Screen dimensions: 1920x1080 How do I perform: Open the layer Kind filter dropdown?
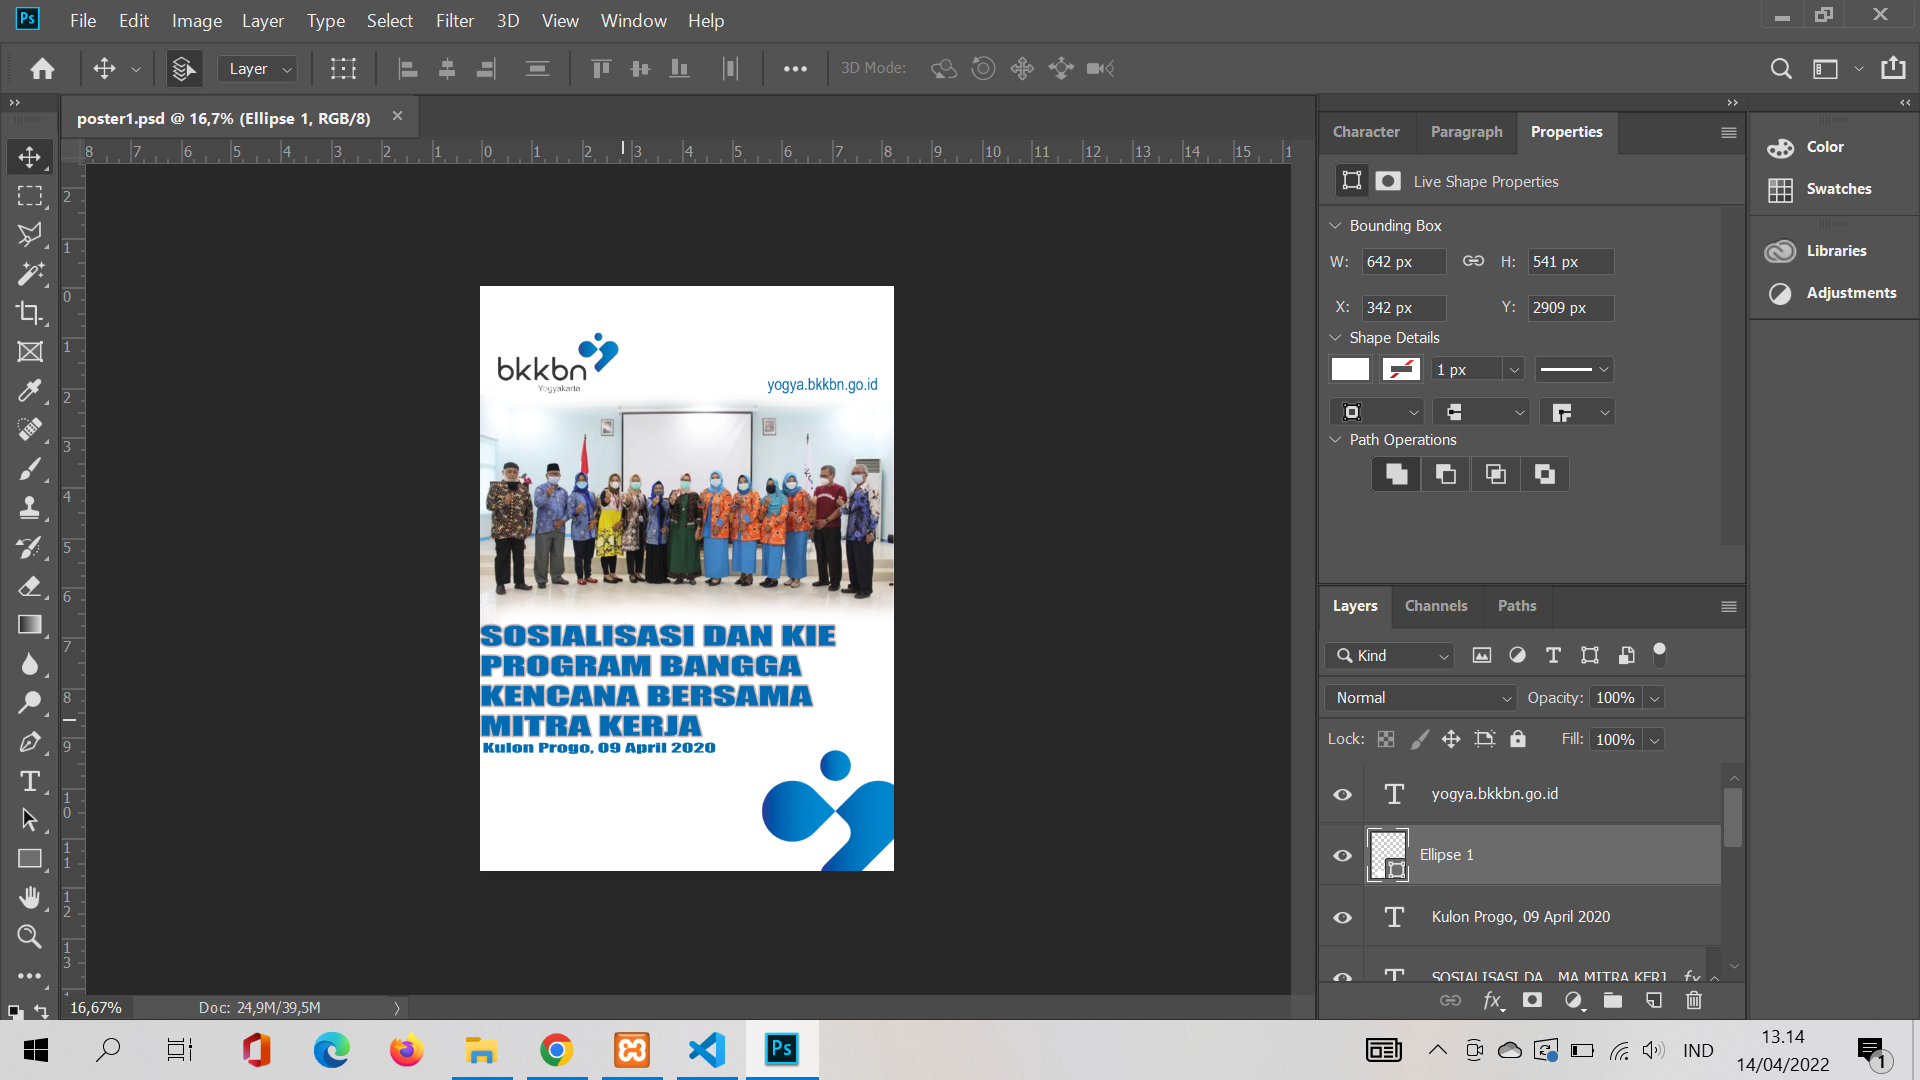pos(1392,656)
